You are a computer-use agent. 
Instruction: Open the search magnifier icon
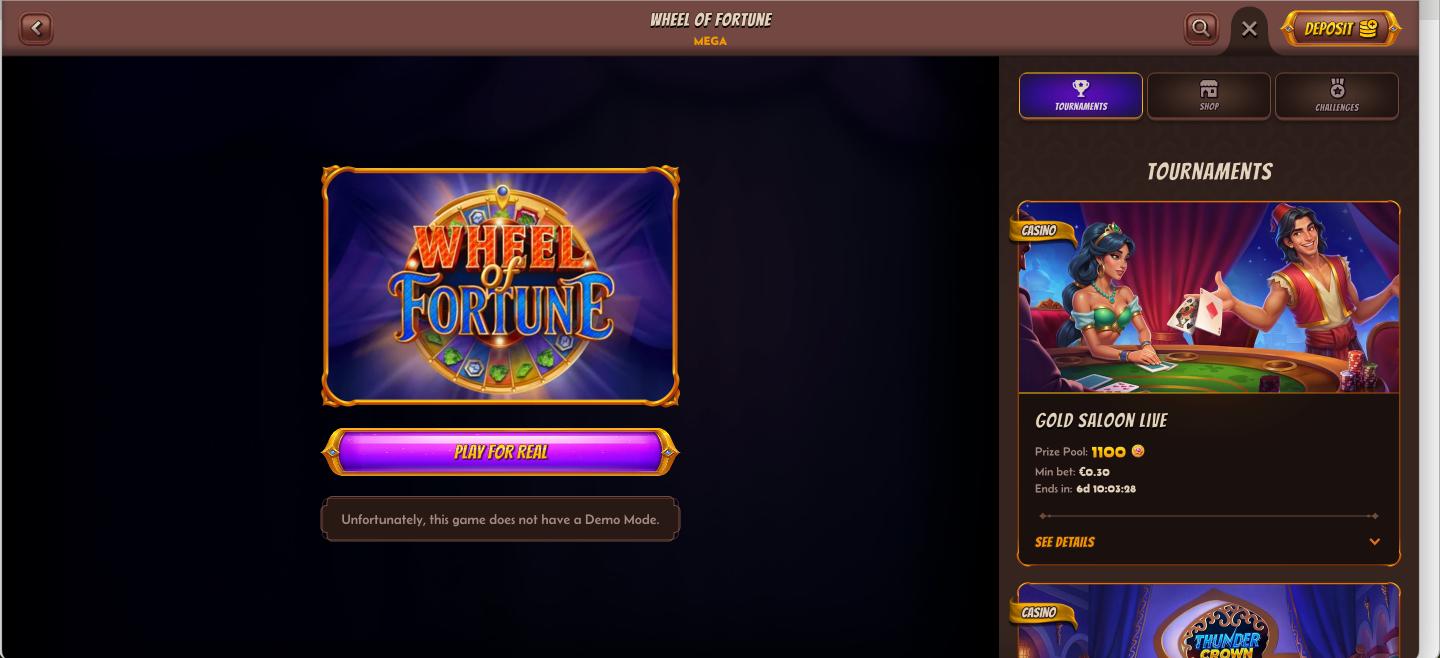[x=1200, y=28]
